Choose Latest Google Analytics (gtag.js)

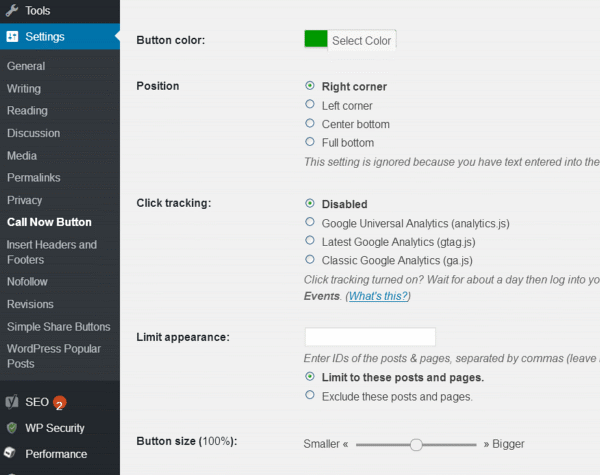310,241
